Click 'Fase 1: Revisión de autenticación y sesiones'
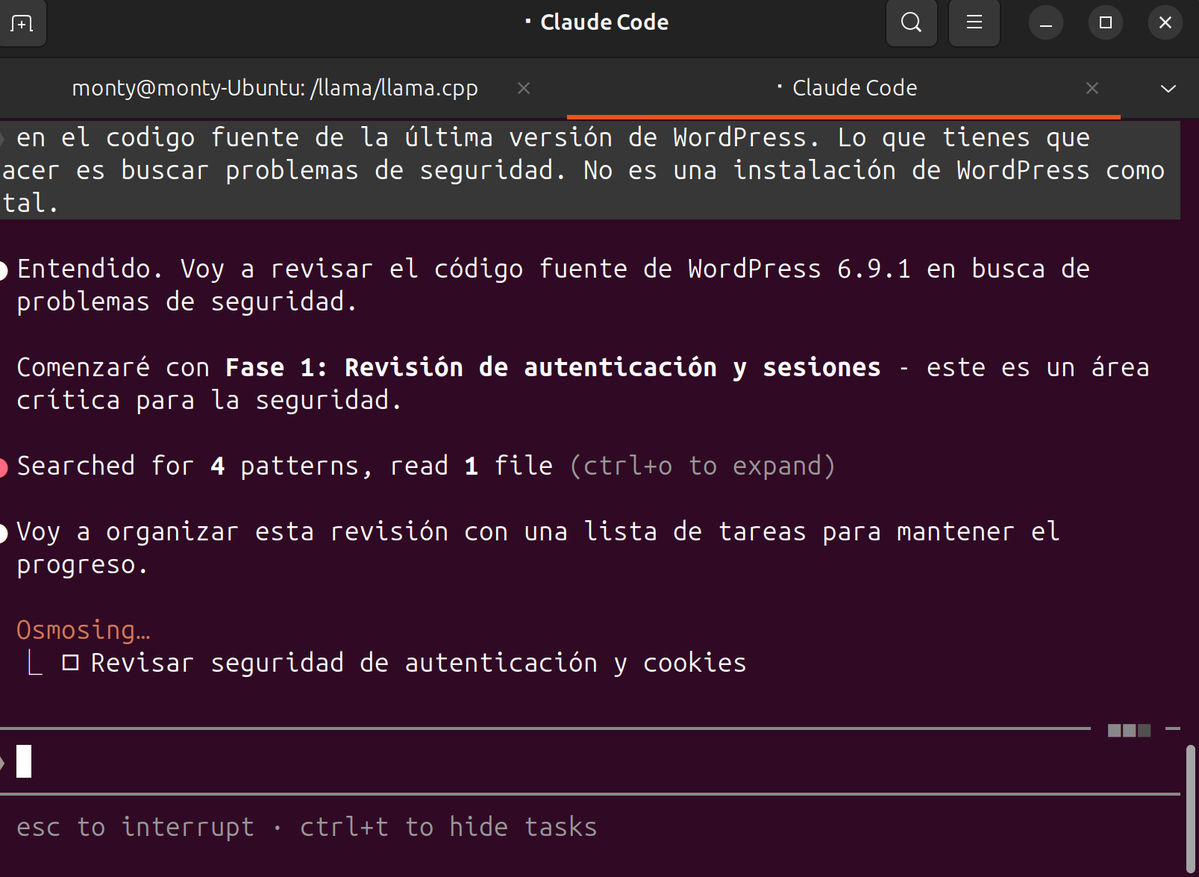1199x877 pixels. (553, 367)
